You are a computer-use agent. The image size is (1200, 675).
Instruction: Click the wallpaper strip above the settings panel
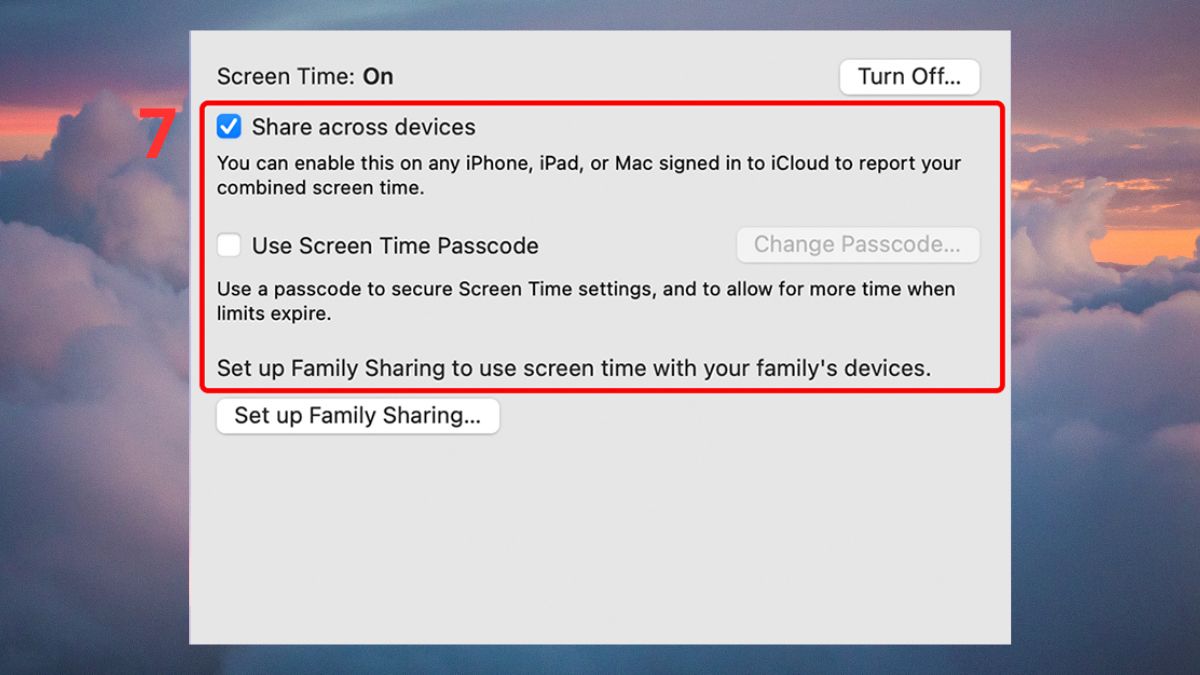(600, 14)
